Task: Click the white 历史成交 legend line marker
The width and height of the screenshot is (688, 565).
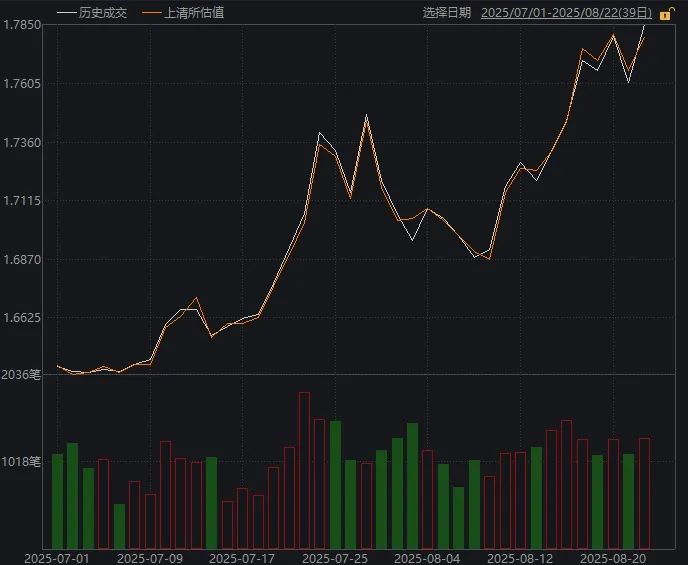Action: pos(66,13)
